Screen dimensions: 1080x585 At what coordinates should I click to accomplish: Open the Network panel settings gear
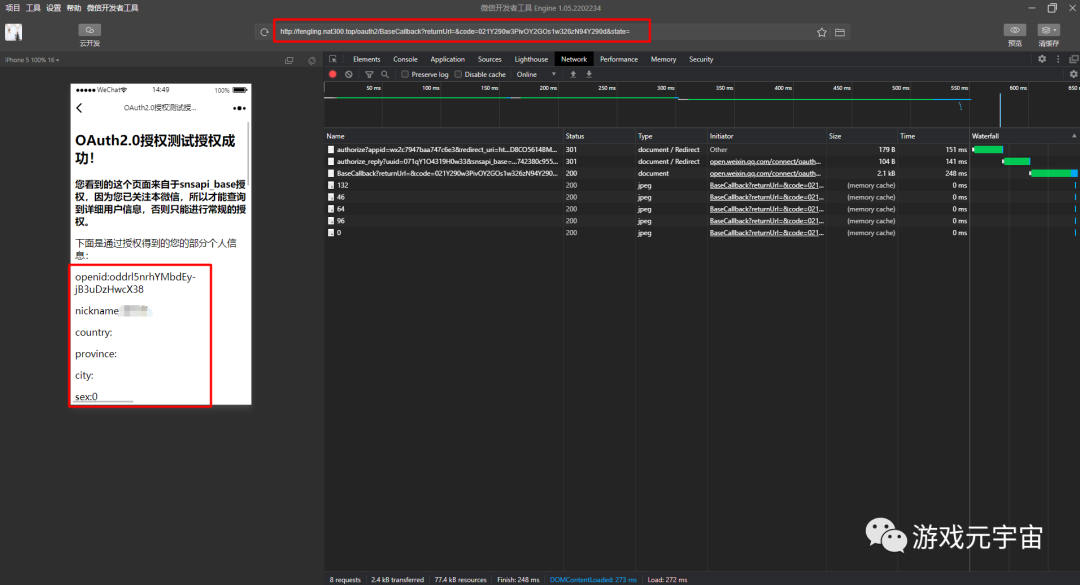(x=1073, y=74)
